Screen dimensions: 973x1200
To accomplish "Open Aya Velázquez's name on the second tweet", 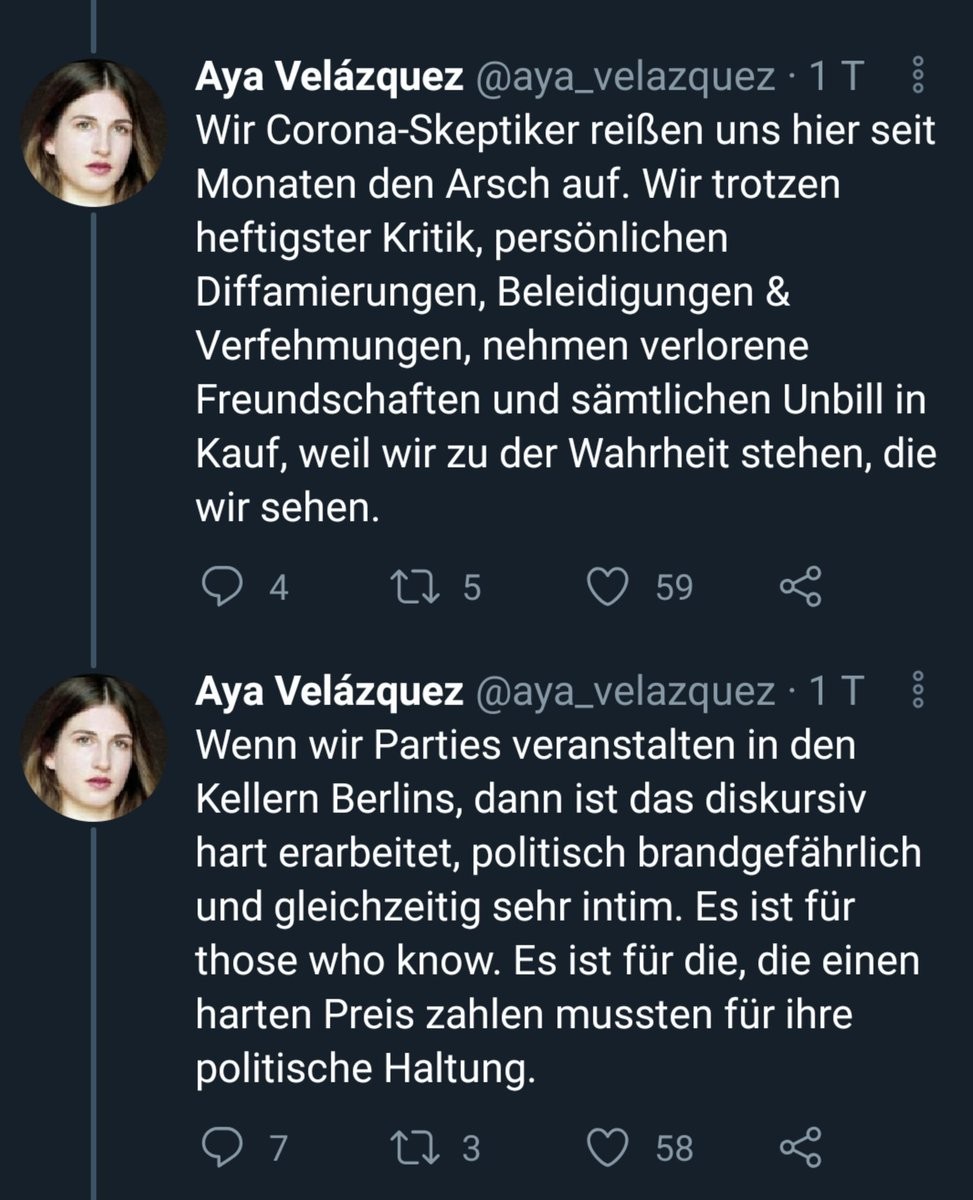I will (329, 691).
